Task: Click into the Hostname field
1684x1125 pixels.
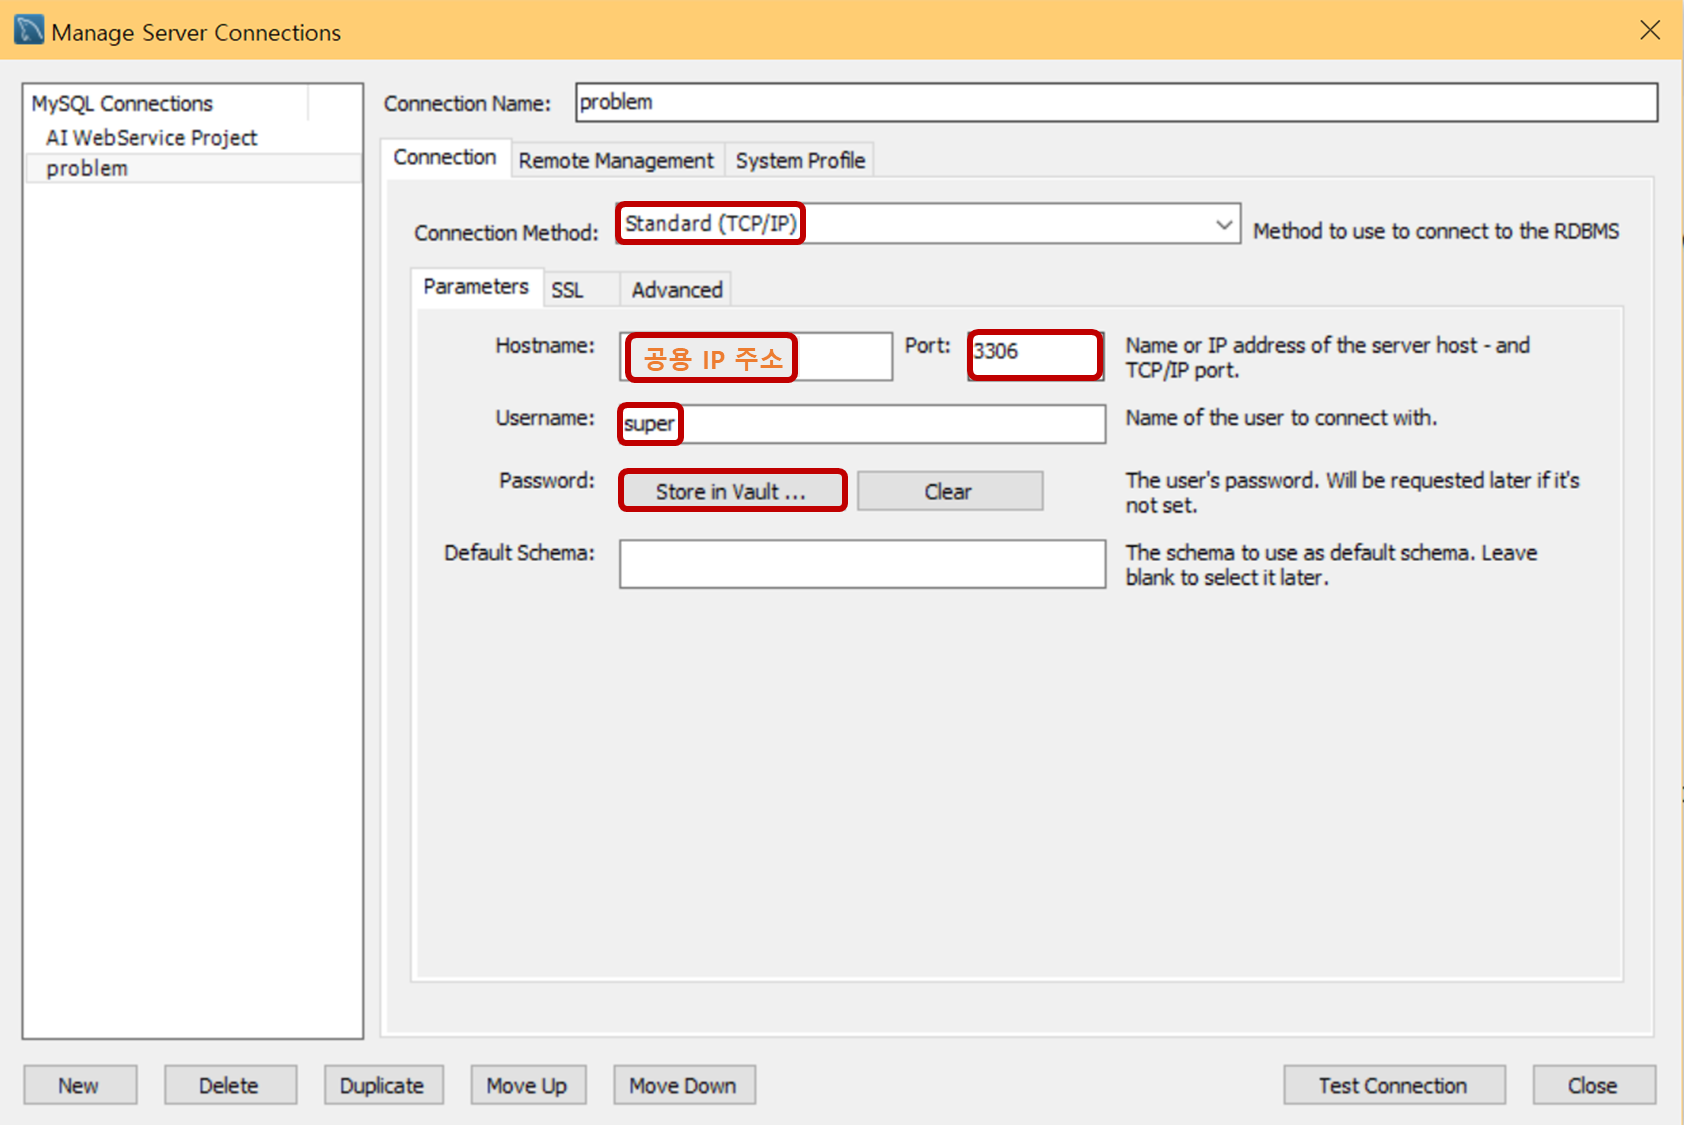Action: coord(756,357)
